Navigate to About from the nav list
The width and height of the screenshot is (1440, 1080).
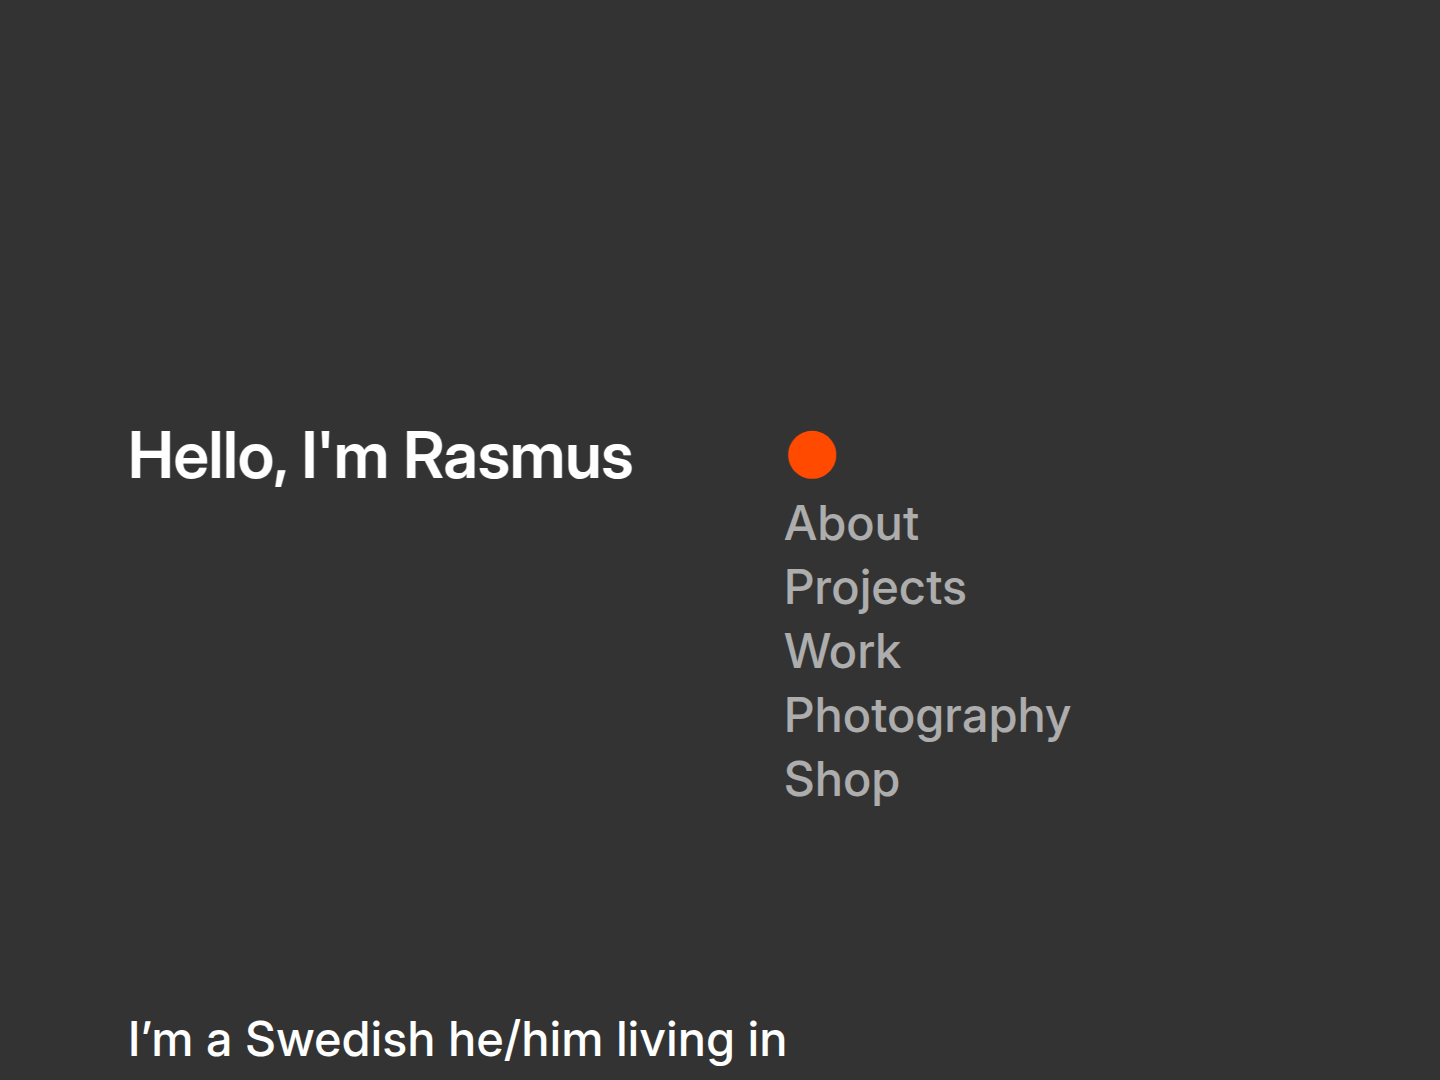(851, 523)
